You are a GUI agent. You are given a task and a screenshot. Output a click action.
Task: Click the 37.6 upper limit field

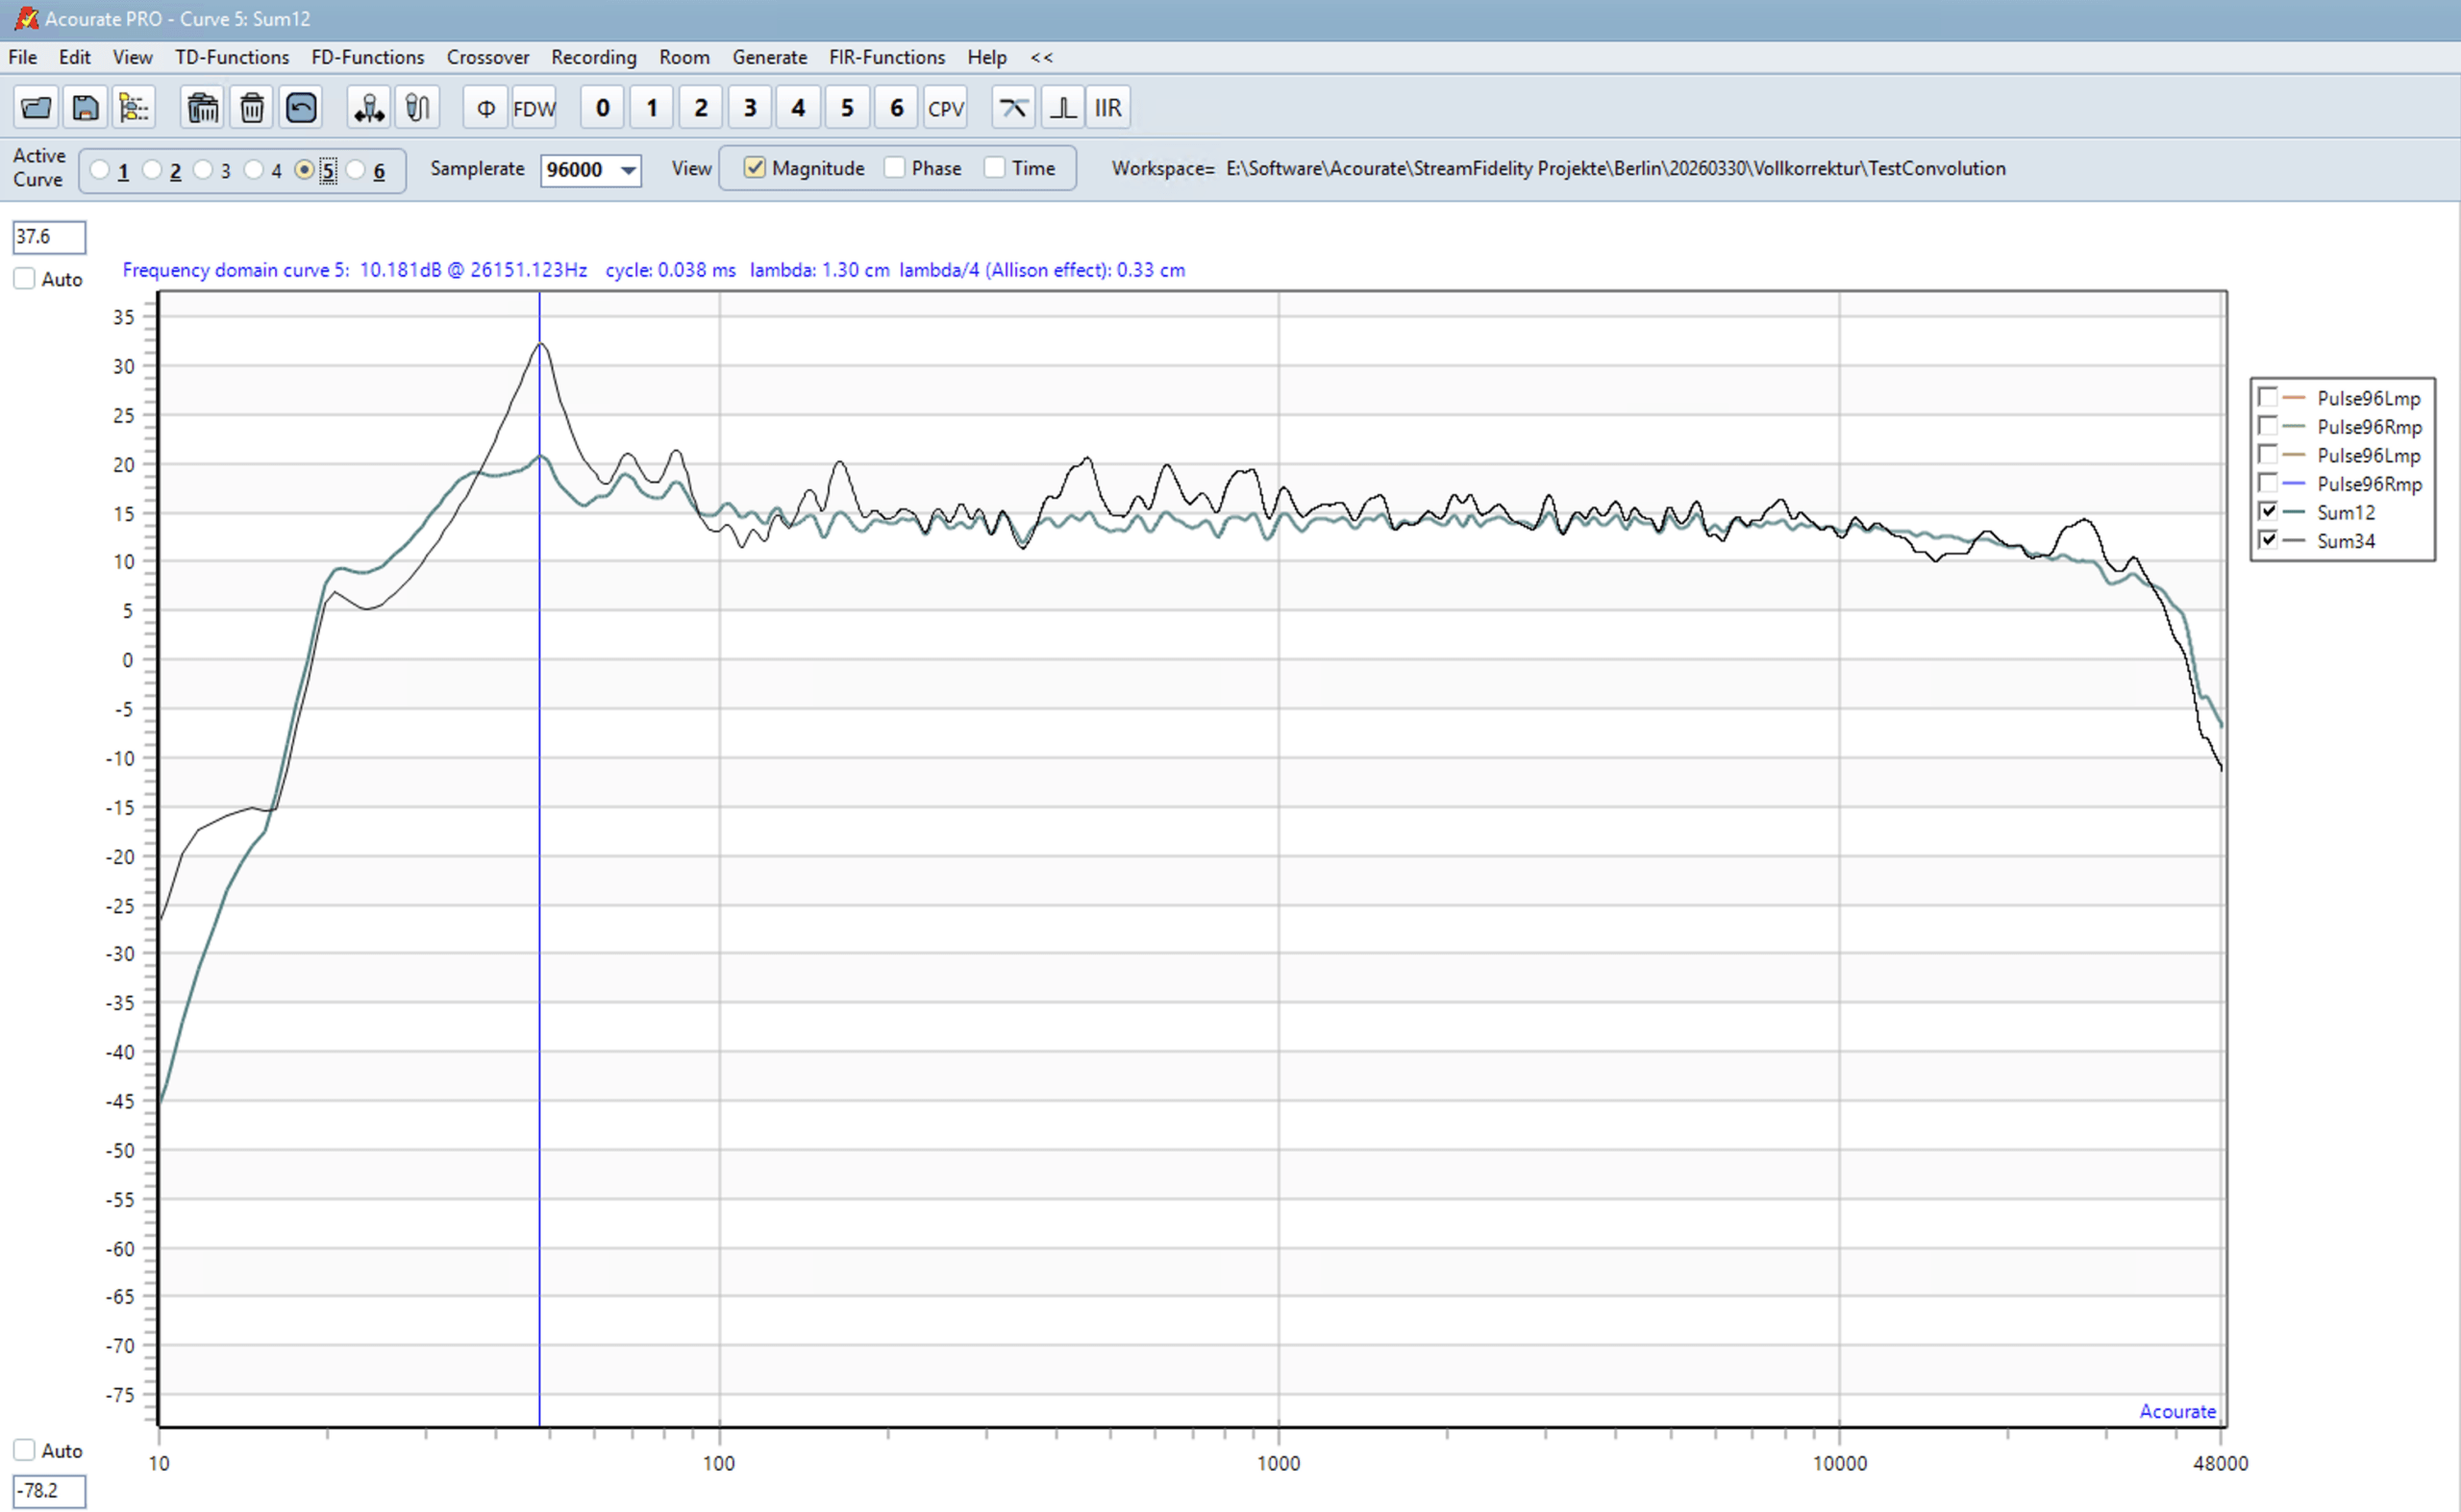pos(48,237)
